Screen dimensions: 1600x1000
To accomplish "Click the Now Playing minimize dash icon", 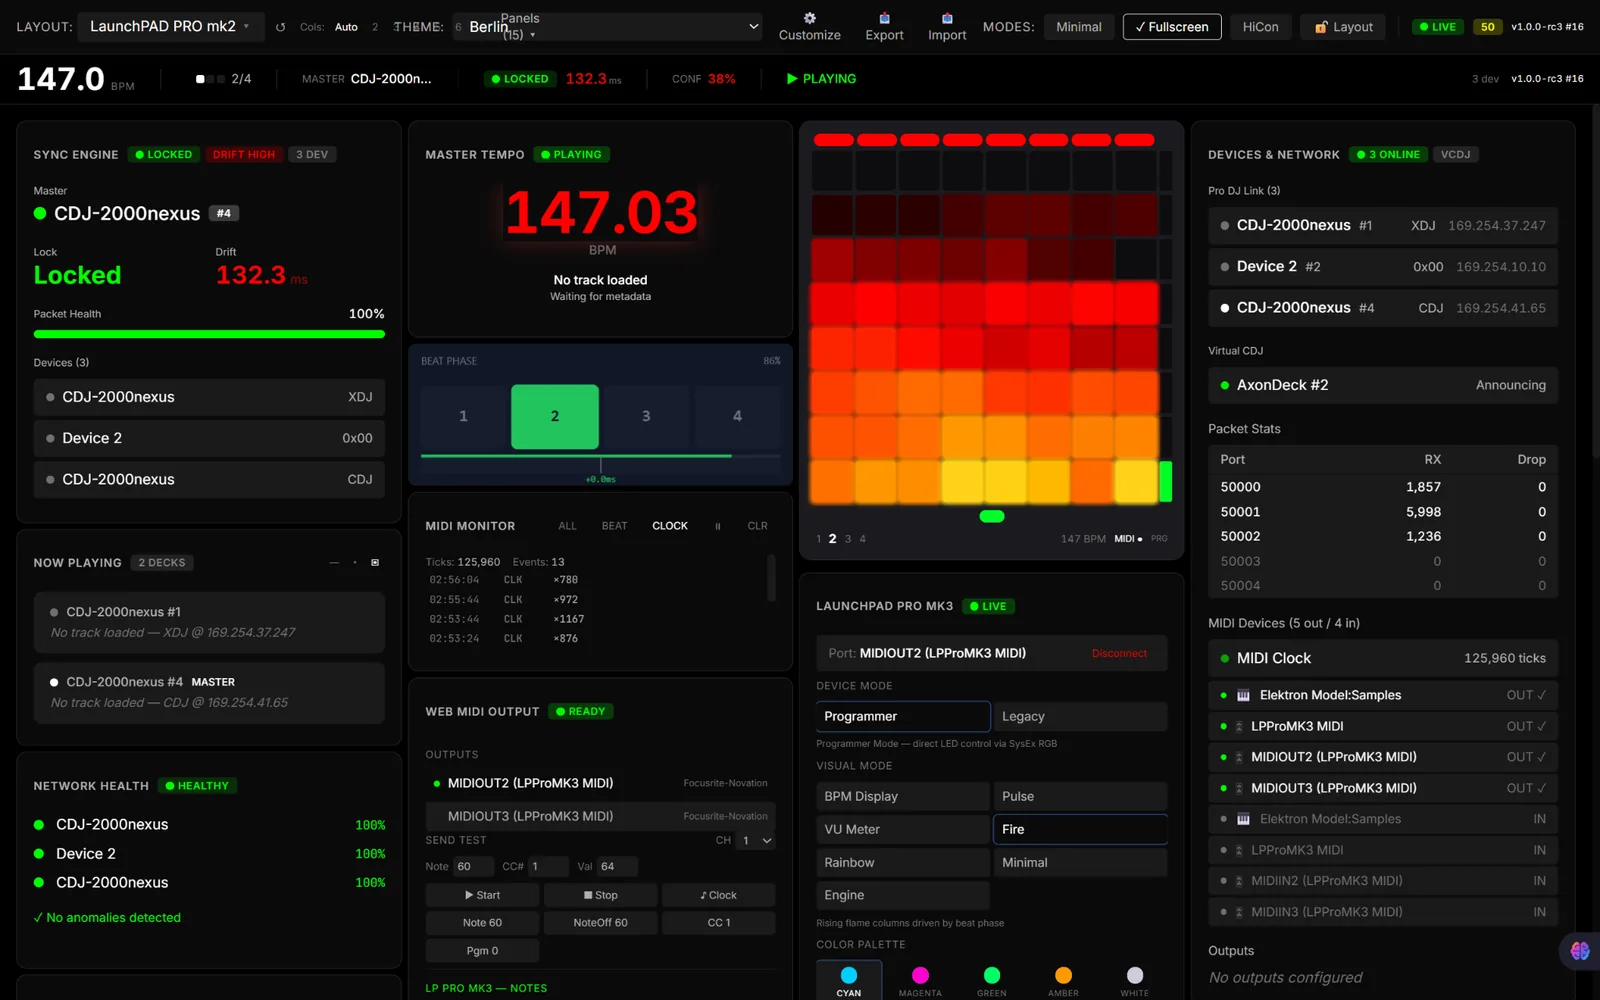I will click(x=334, y=563).
